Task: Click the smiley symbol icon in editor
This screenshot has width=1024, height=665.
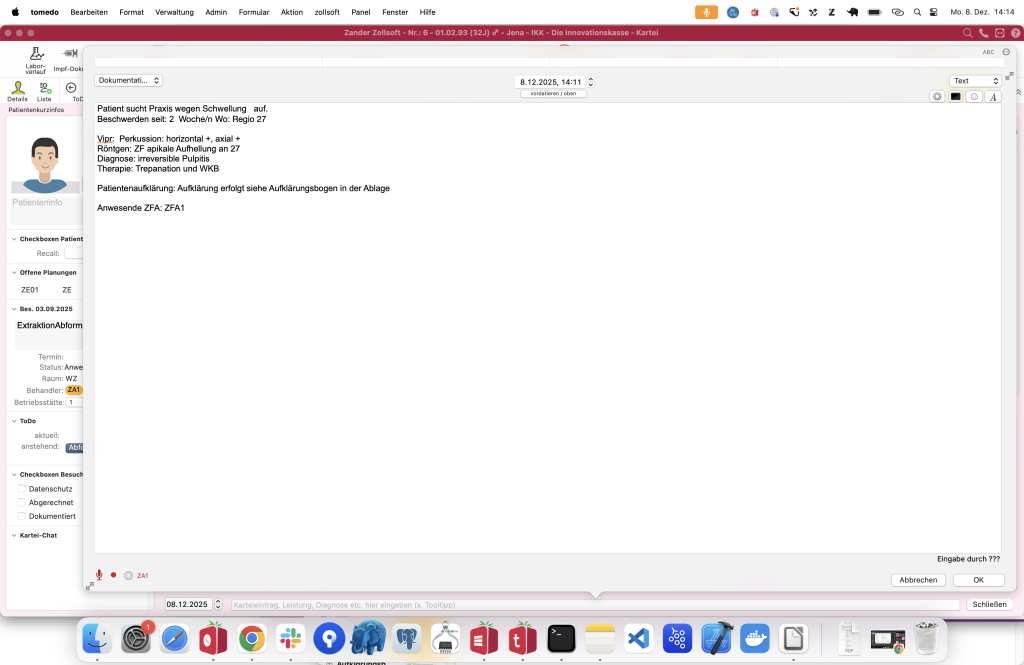Action: [974, 97]
